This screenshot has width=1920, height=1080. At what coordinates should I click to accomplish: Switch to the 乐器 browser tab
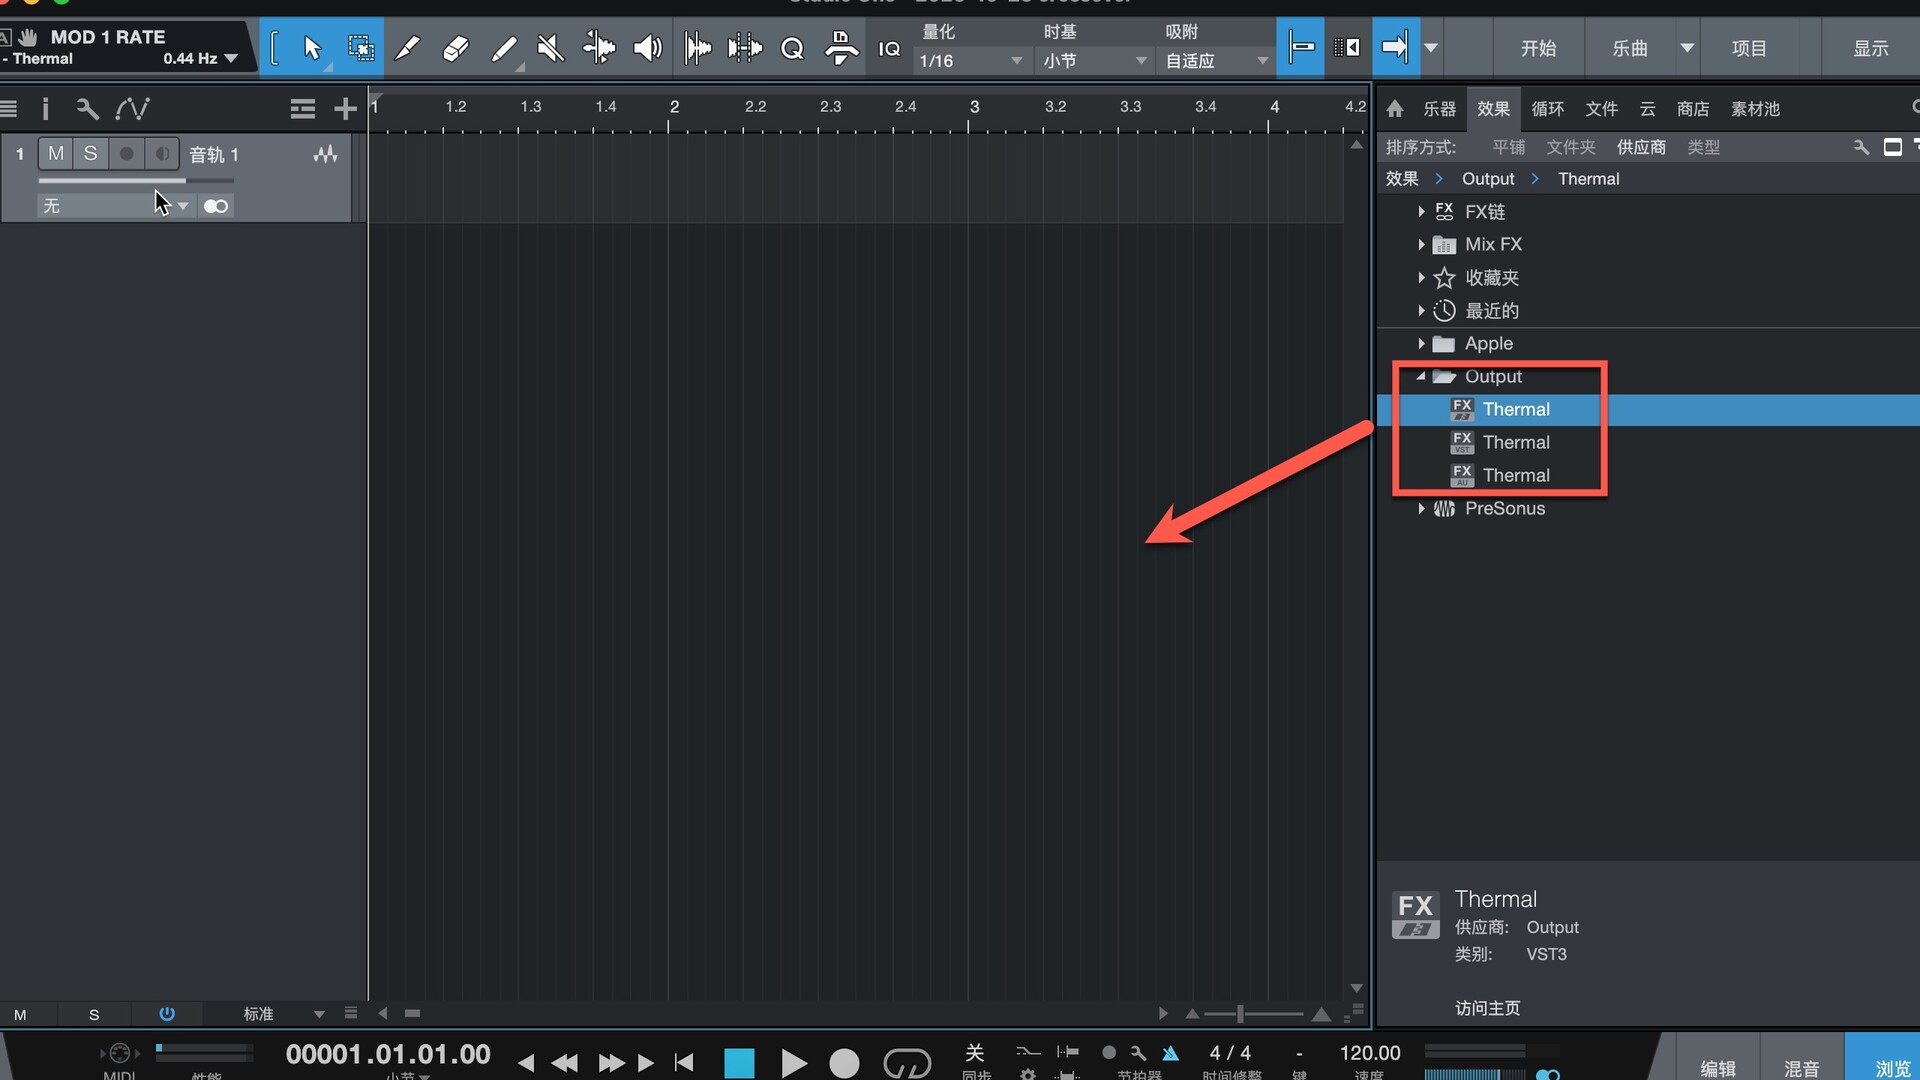(1439, 109)
